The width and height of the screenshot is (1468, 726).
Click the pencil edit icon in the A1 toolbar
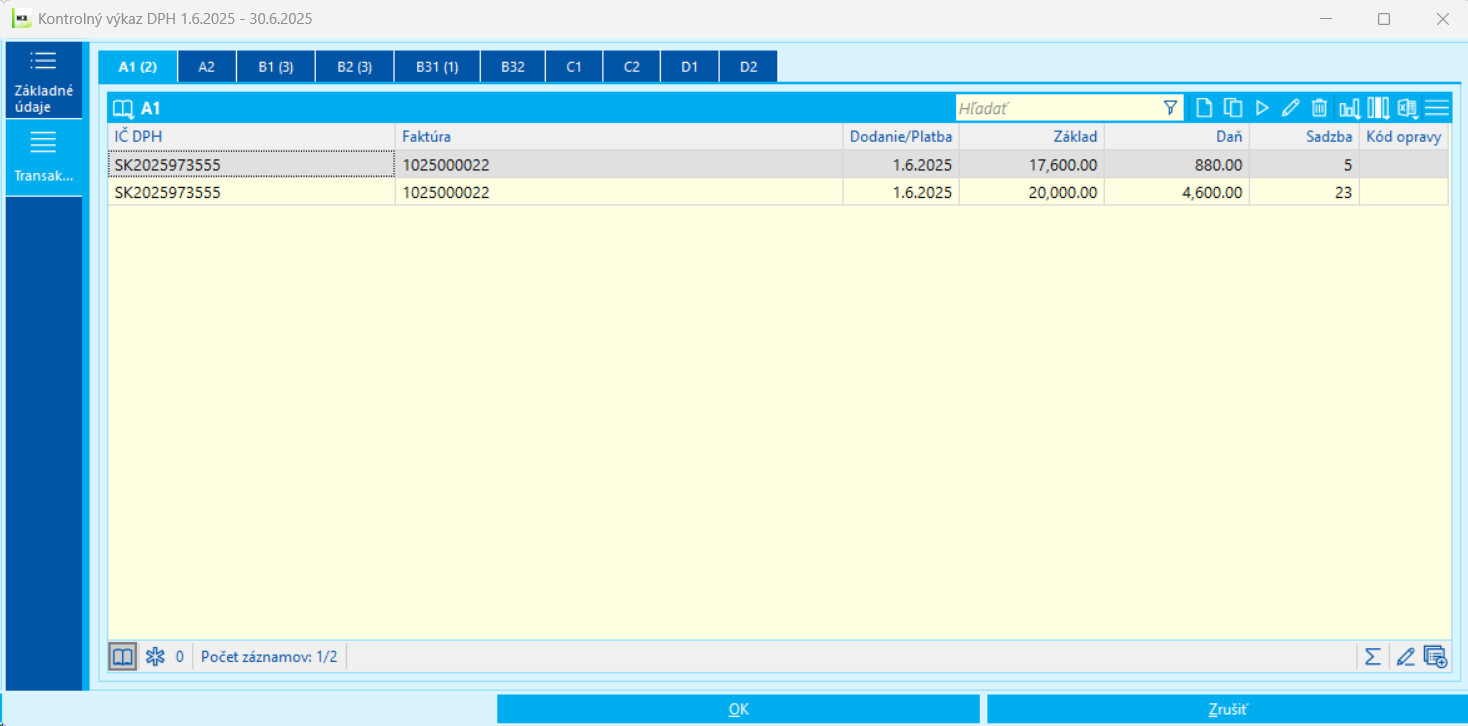pyautogui.click(x=1290, y=108)
